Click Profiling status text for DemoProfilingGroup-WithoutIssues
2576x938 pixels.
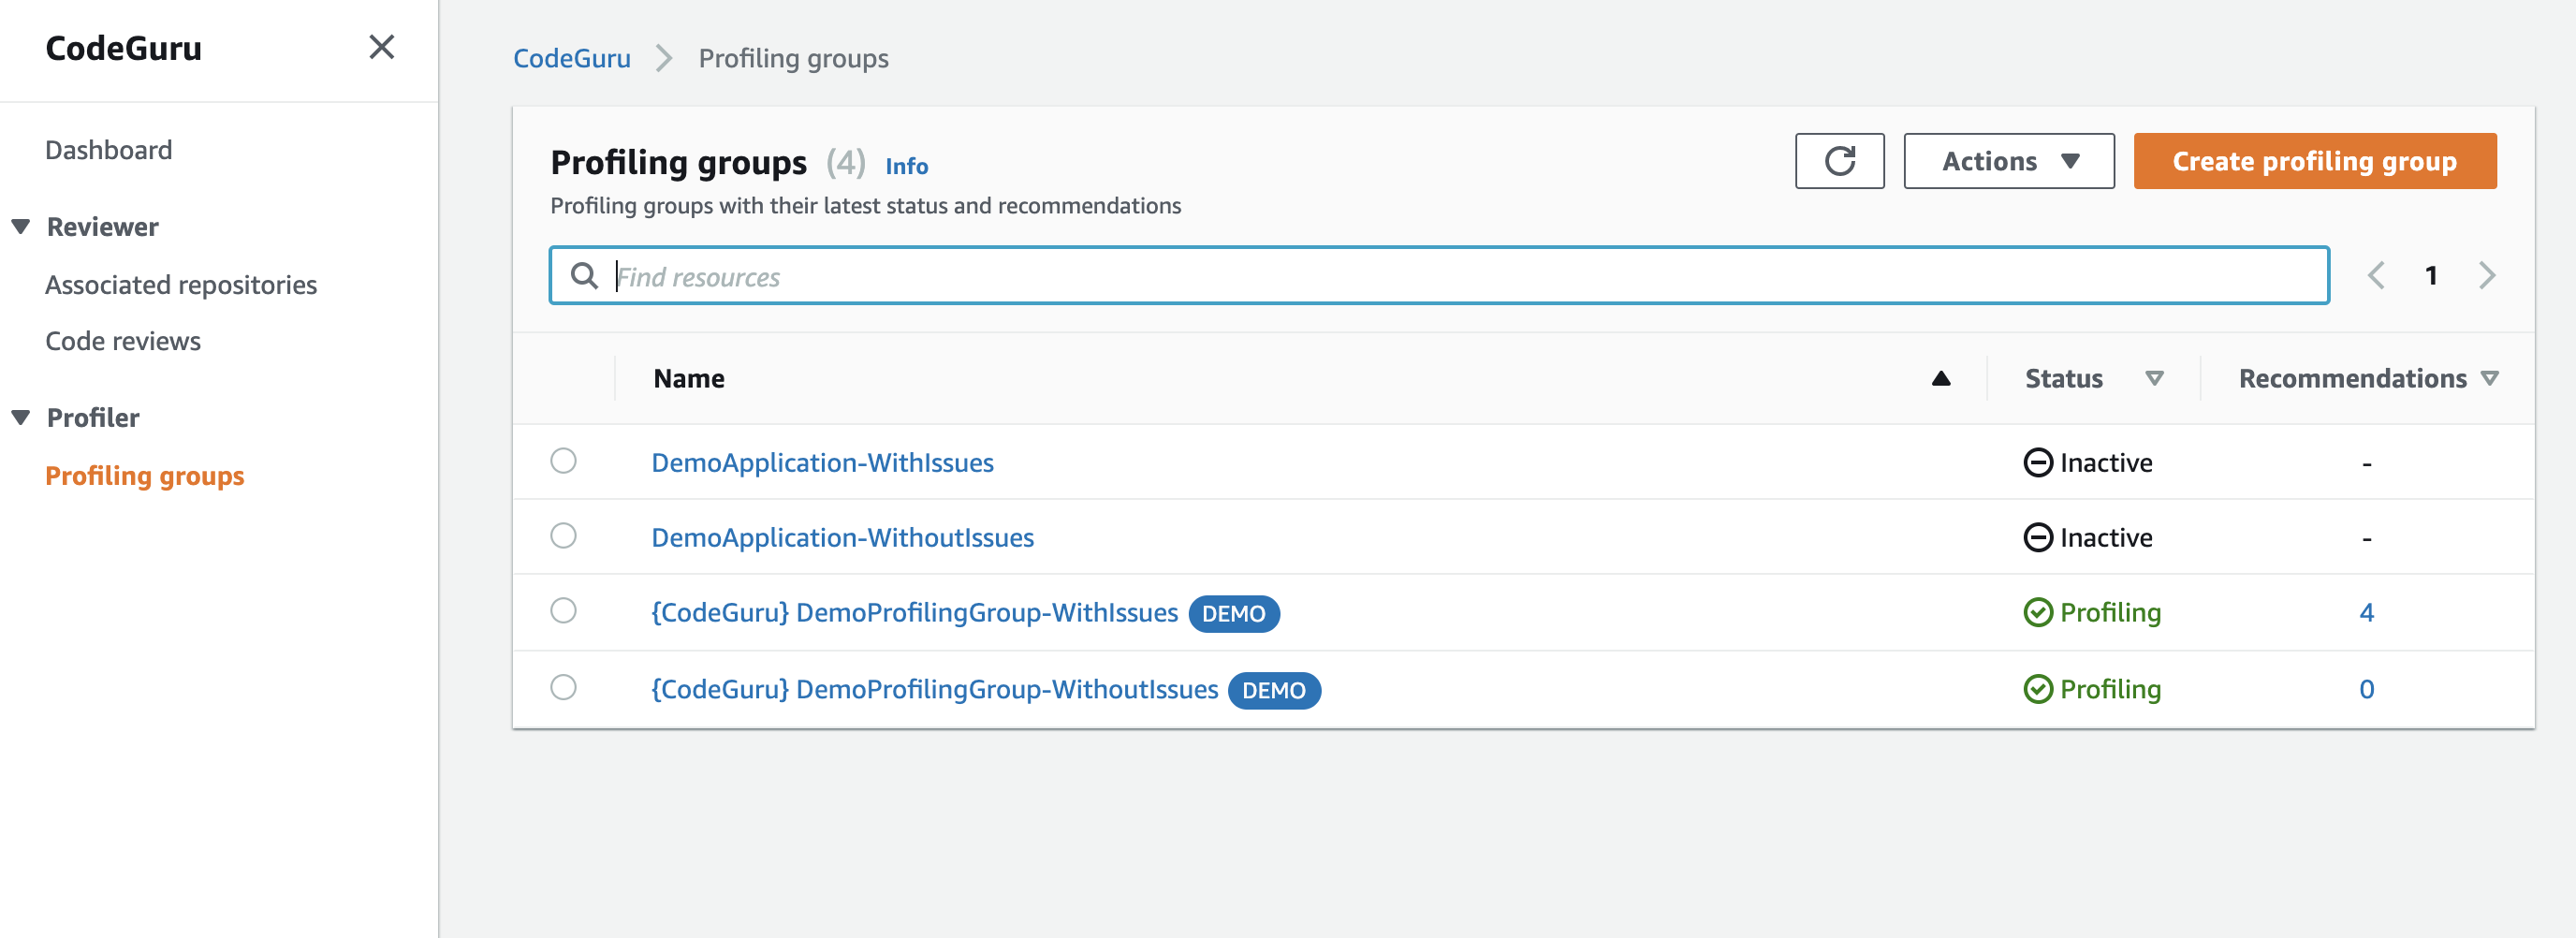tap(2110, 689)
